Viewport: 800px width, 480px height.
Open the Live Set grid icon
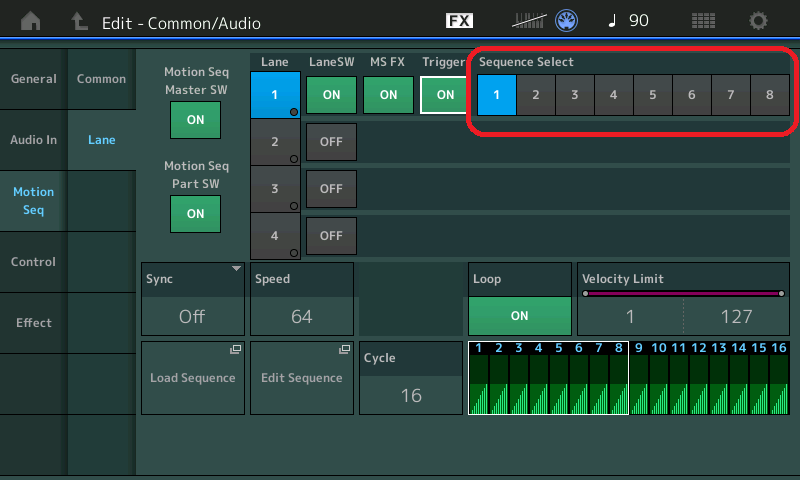pos(703,21)
